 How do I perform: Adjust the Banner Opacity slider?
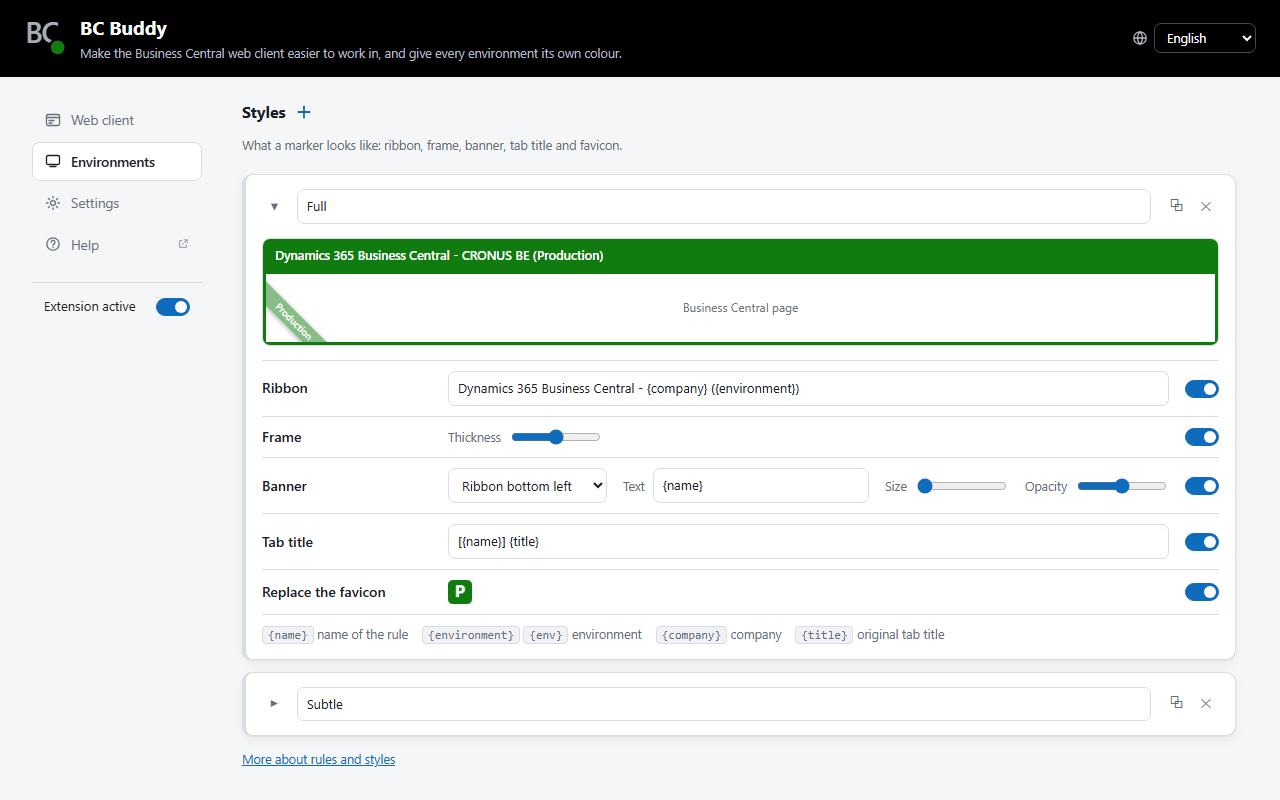[1122, 486]
